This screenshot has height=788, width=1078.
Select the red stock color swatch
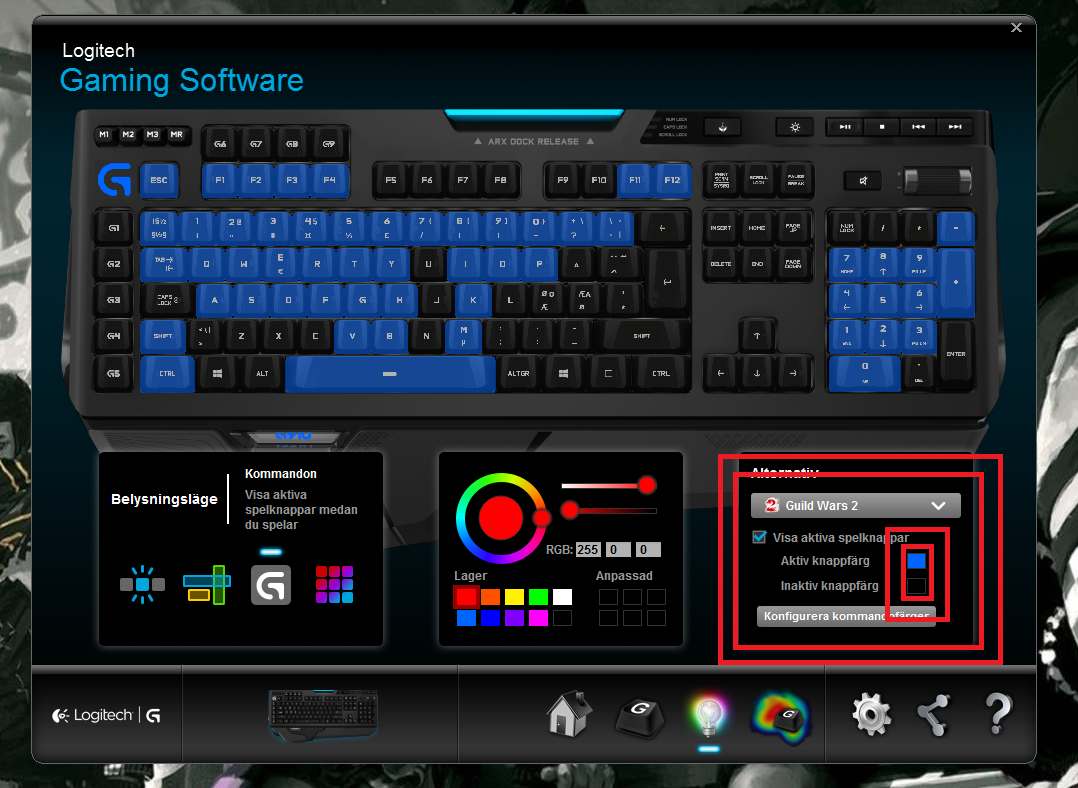pyautogui.click(x=466, y=596)
